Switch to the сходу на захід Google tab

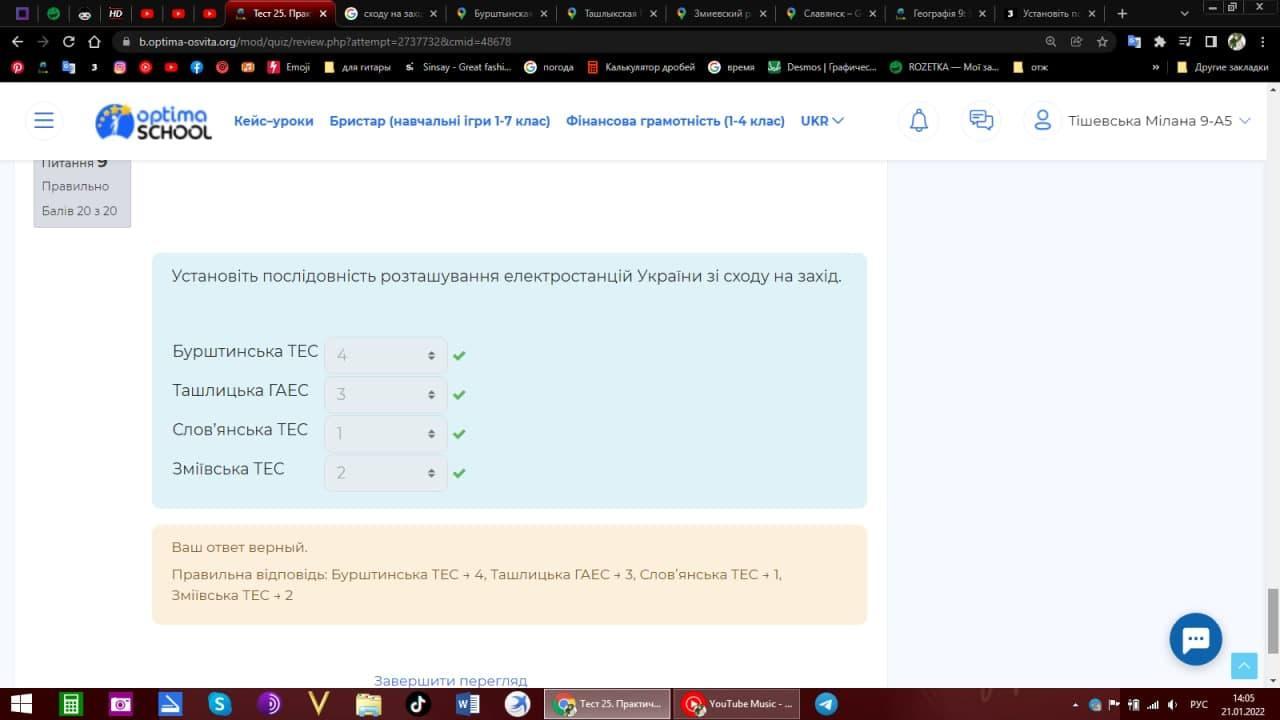(390, 14)
